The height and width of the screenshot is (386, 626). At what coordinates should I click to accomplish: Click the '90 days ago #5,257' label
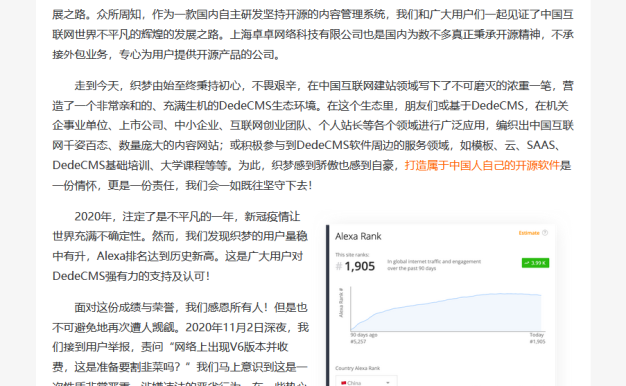pos(364,338)
